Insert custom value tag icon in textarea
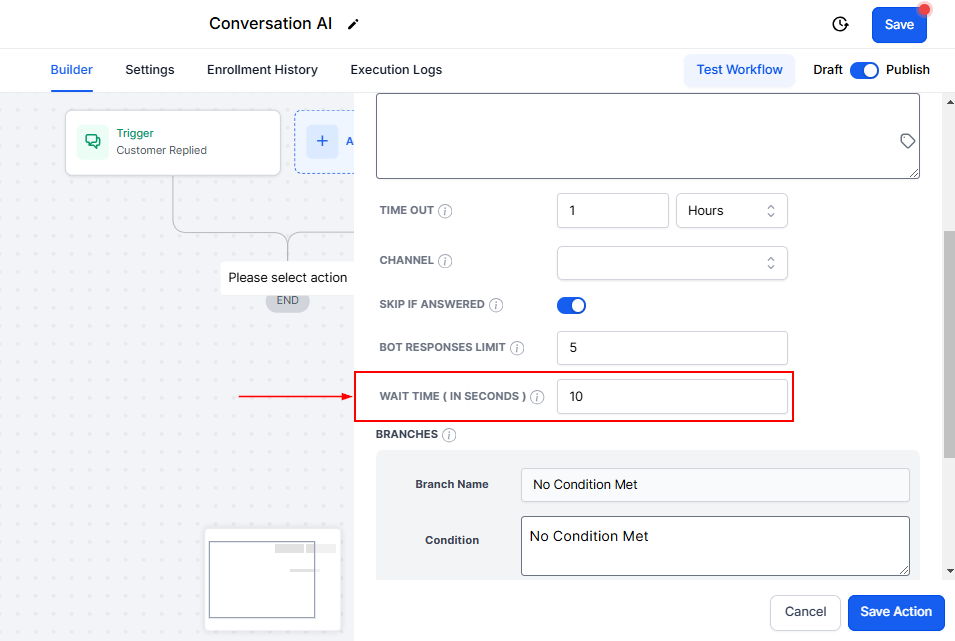The height and width of the screenshot is (641, 955). (x=907, y=141)
